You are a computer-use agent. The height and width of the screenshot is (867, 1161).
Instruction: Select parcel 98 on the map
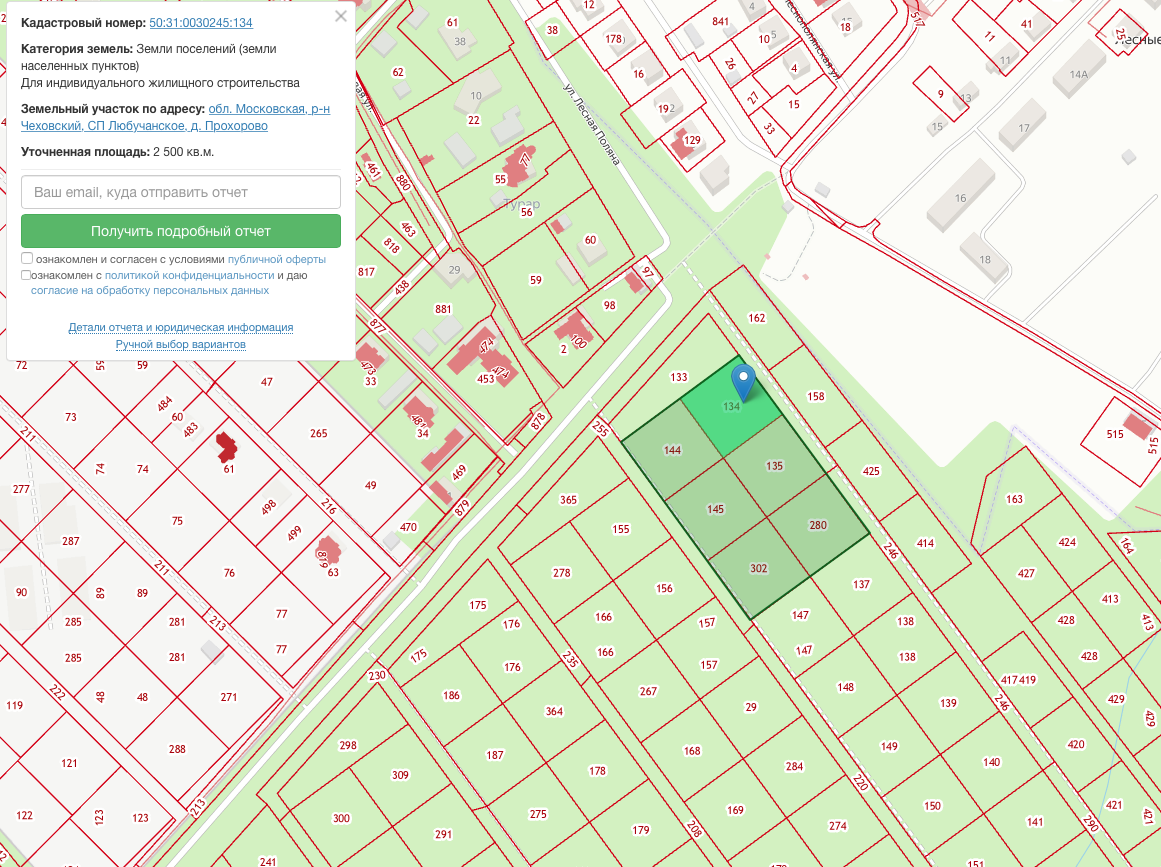(x=609, y=305)
